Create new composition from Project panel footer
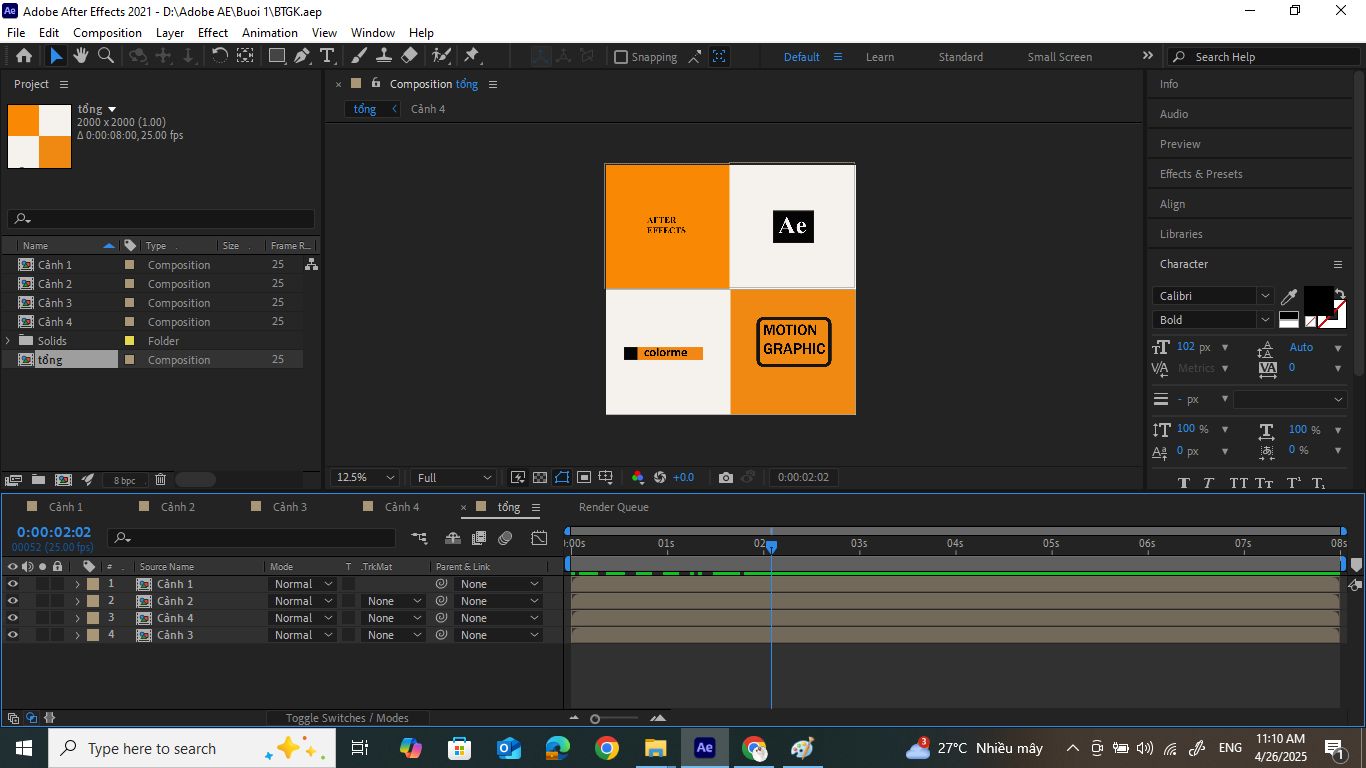The width and height of the screenshot is (1366, 768). (63, 480)
